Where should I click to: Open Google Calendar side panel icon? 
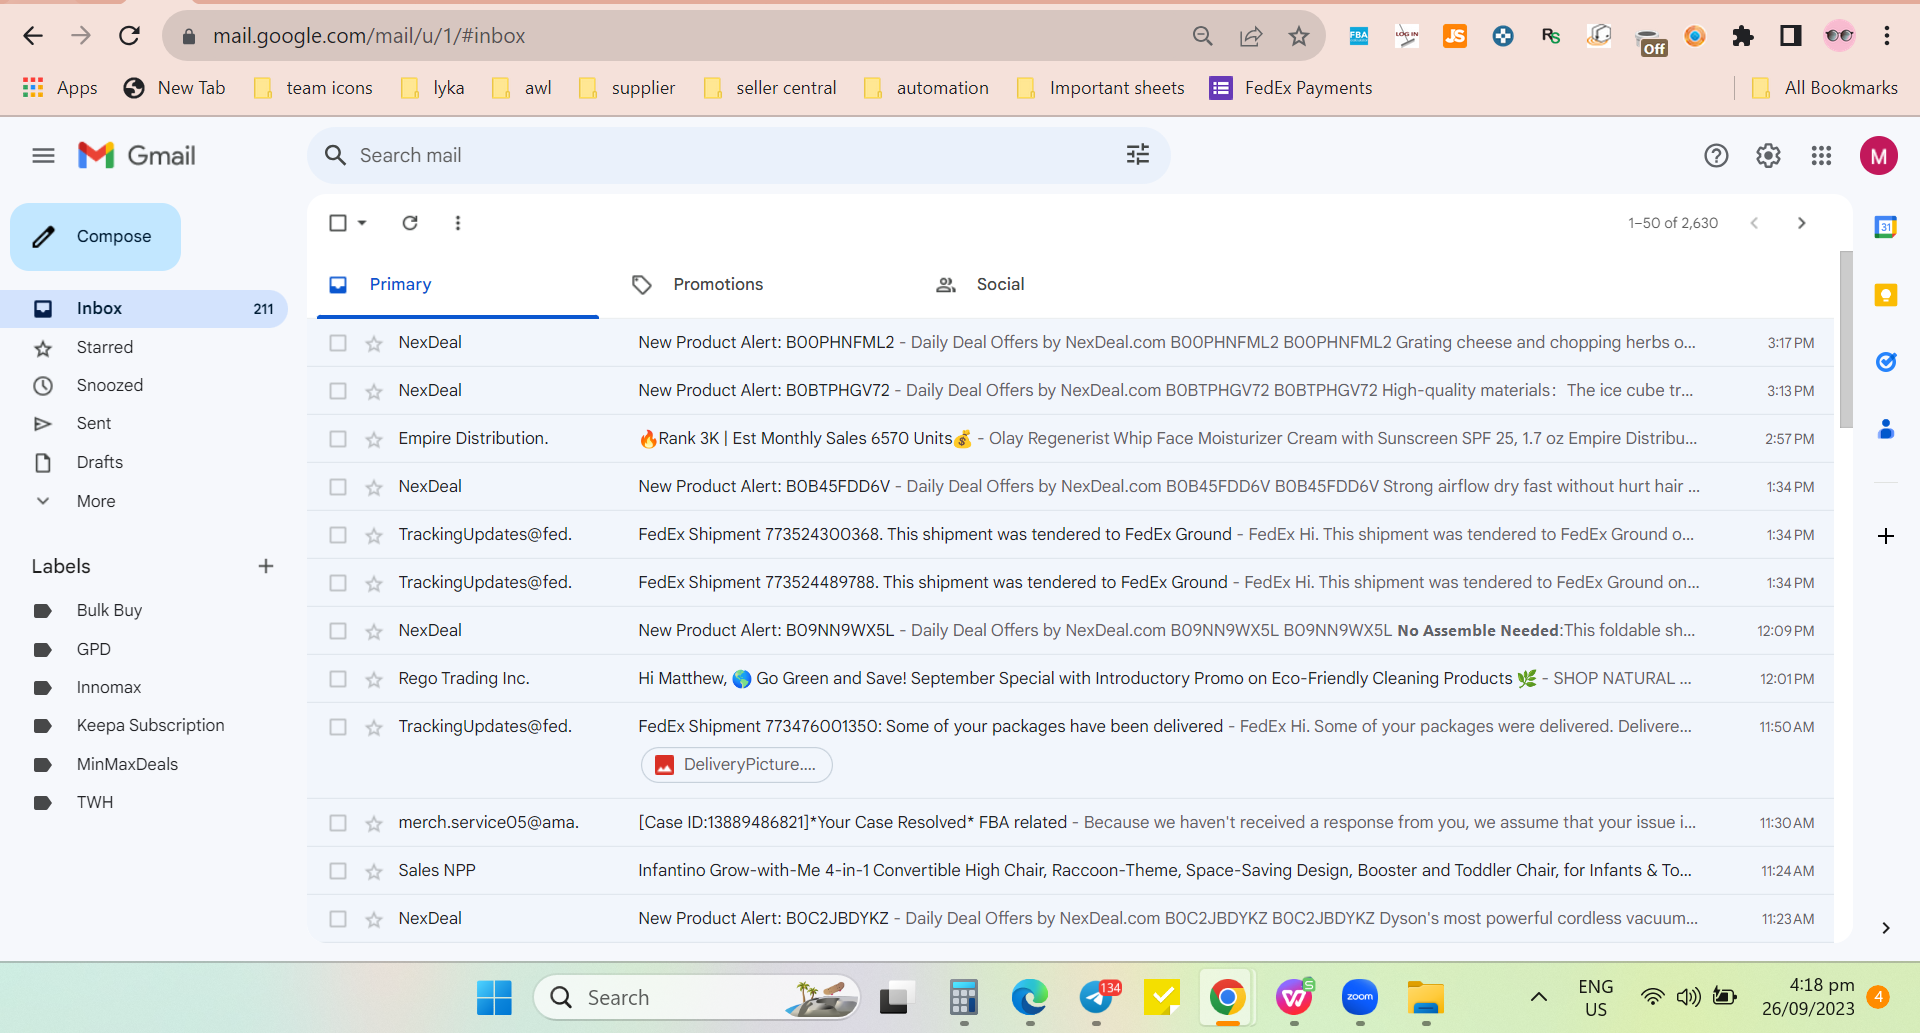pos(1886,227)
